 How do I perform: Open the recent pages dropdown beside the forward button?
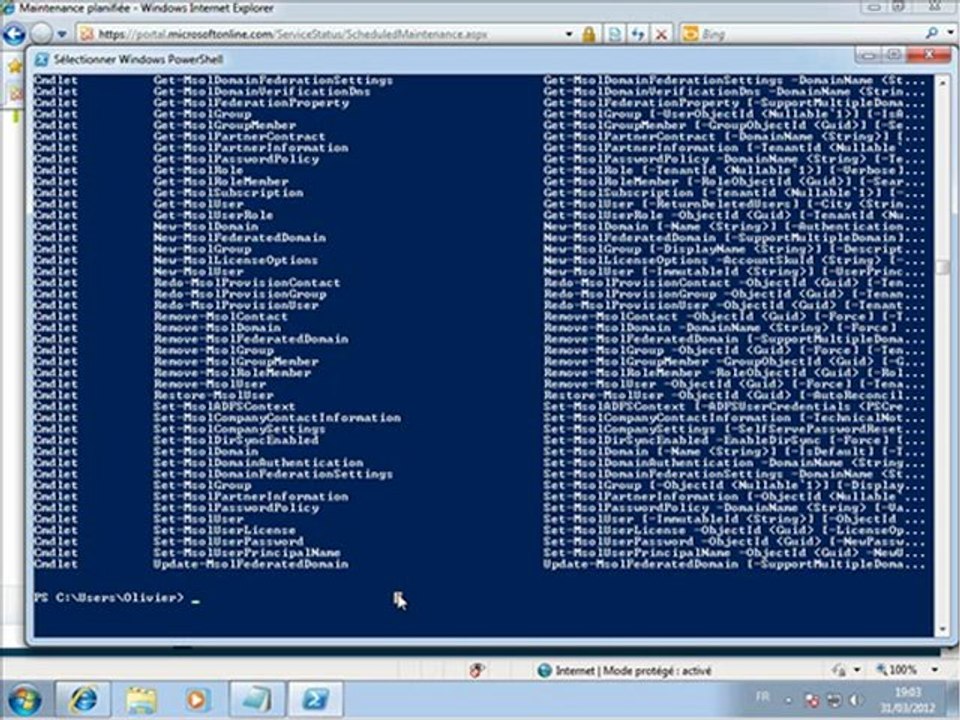click(x=62, y=34)
